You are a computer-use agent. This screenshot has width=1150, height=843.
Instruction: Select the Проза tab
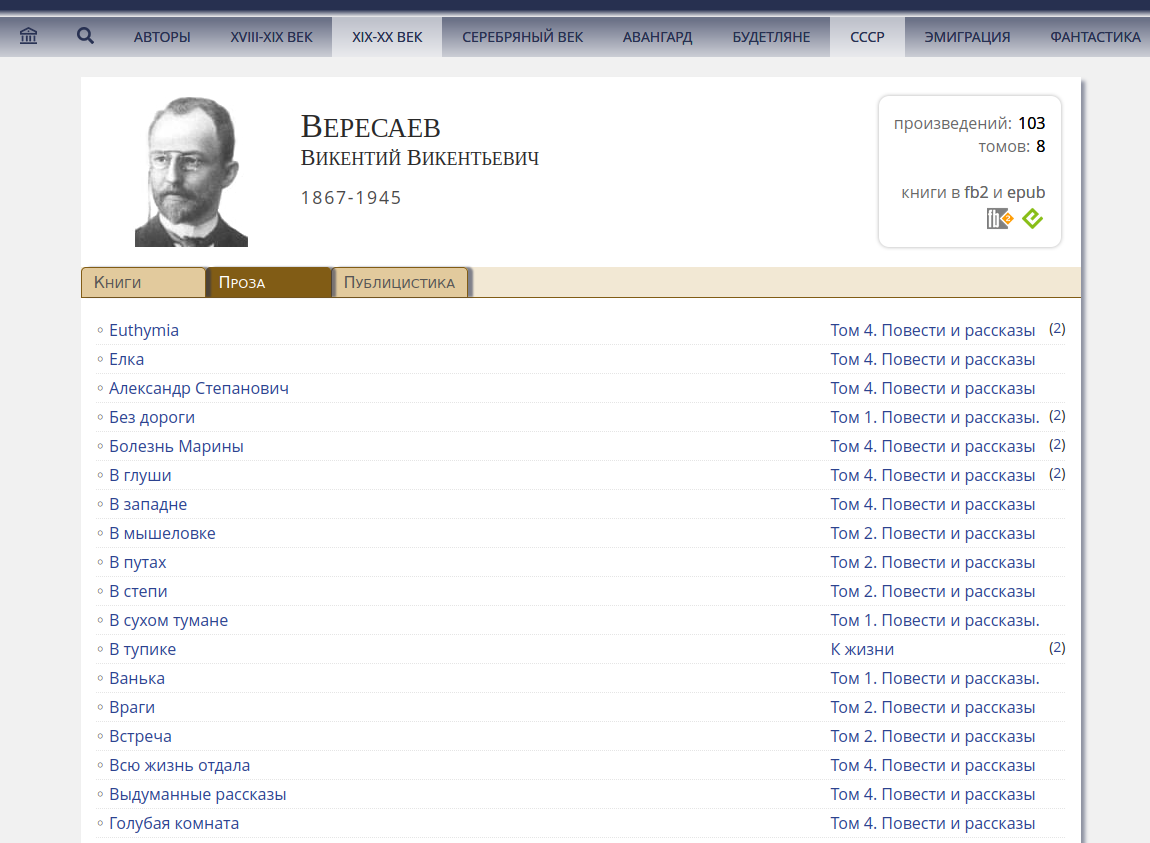pyautogui.click(x=268, y=283)
